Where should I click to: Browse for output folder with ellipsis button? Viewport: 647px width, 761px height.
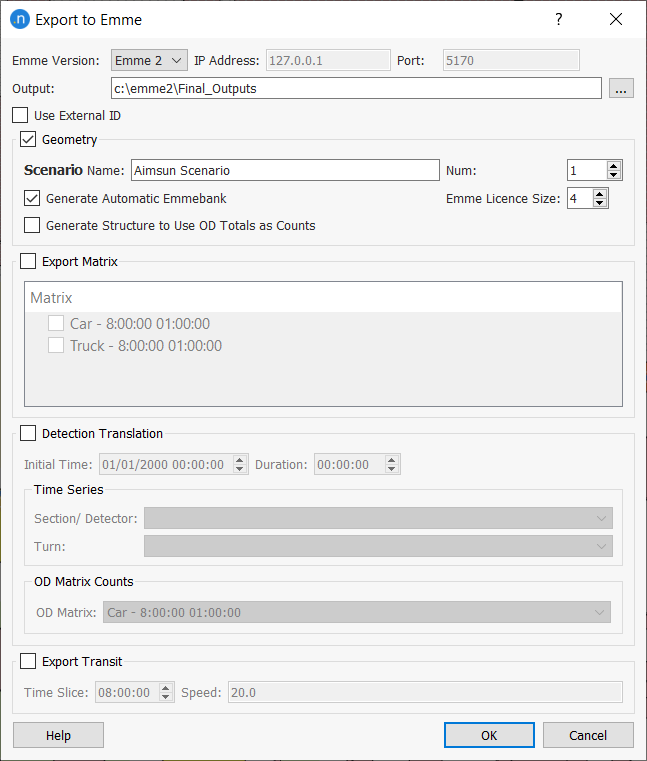pyautogui.click(x=621, y=88)
